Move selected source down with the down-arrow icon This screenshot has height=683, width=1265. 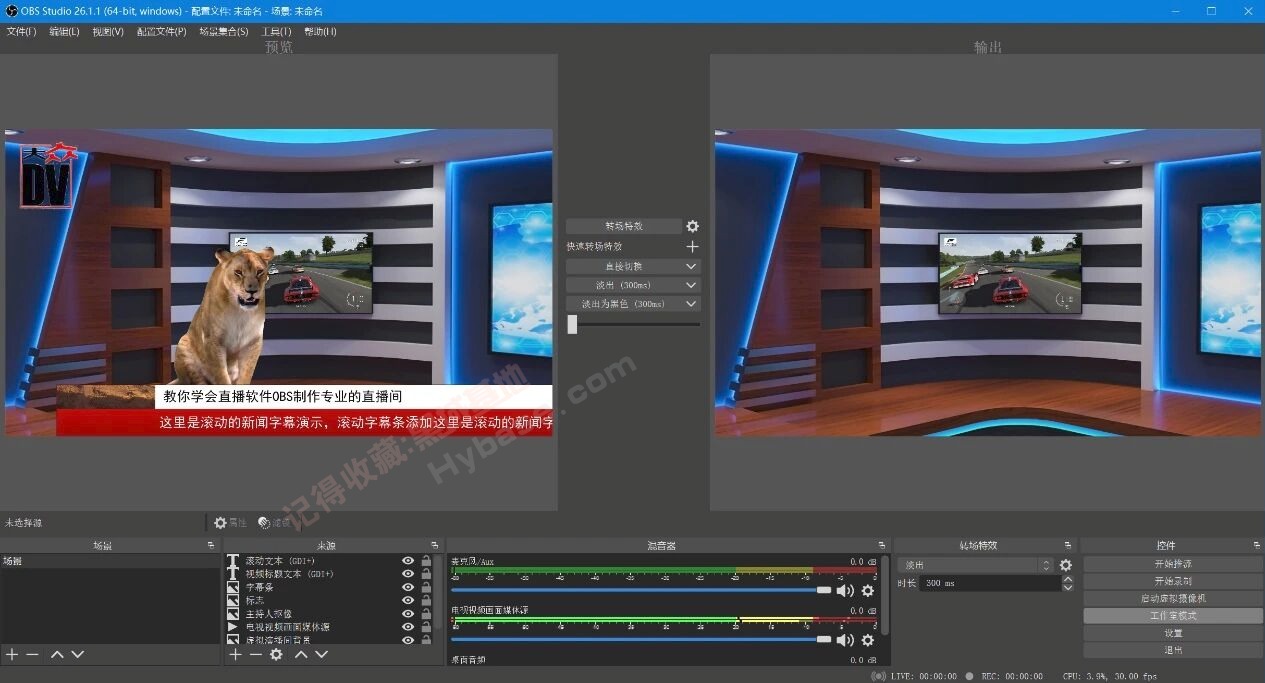click(x=320, y=654)
